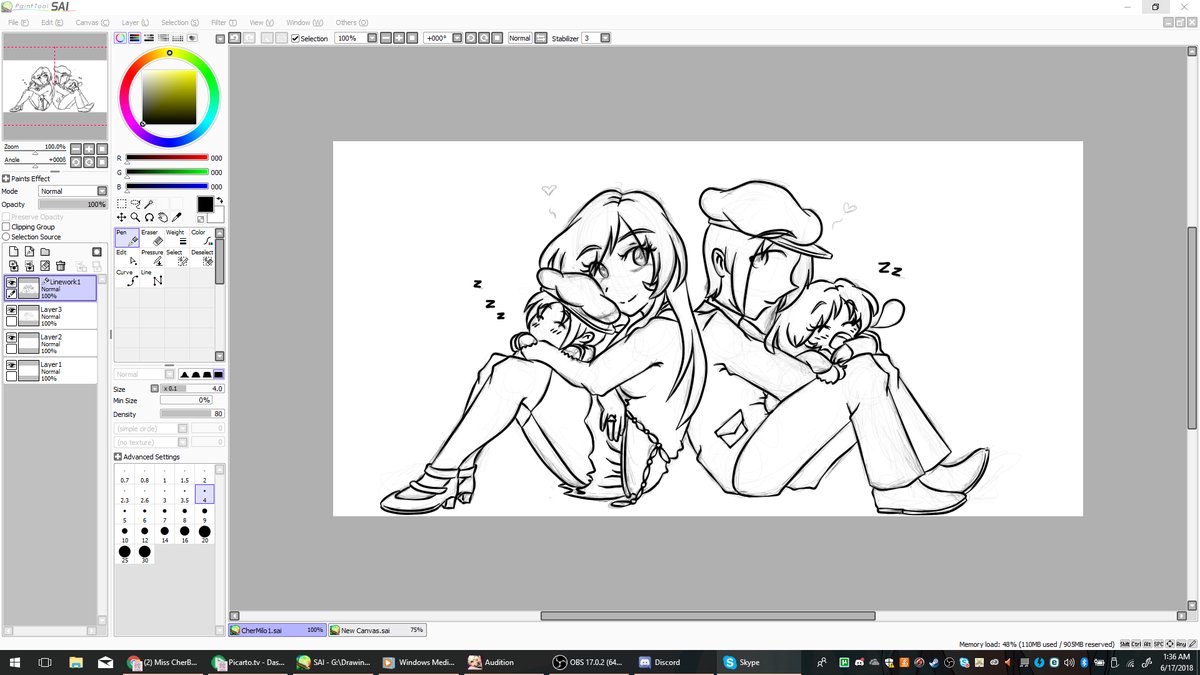Pick the magic wand selection tool
This screenshot has height=675, width=1200.
pyautogui.click(x=149, y=204)
